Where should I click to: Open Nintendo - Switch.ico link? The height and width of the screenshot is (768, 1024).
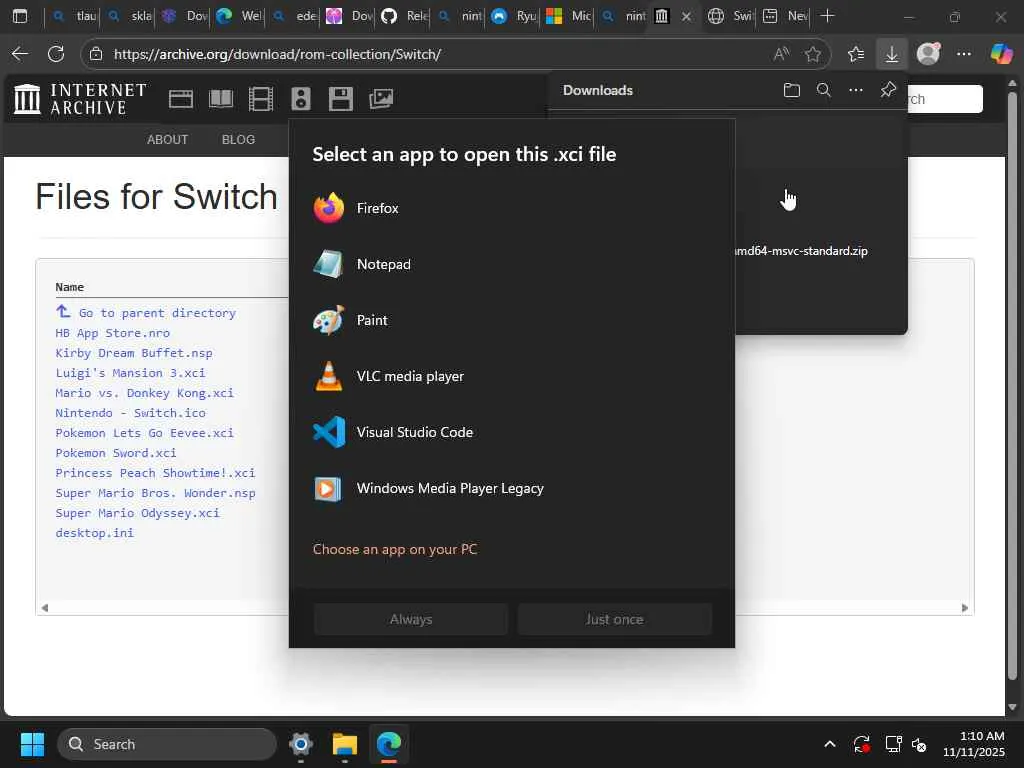131,413
